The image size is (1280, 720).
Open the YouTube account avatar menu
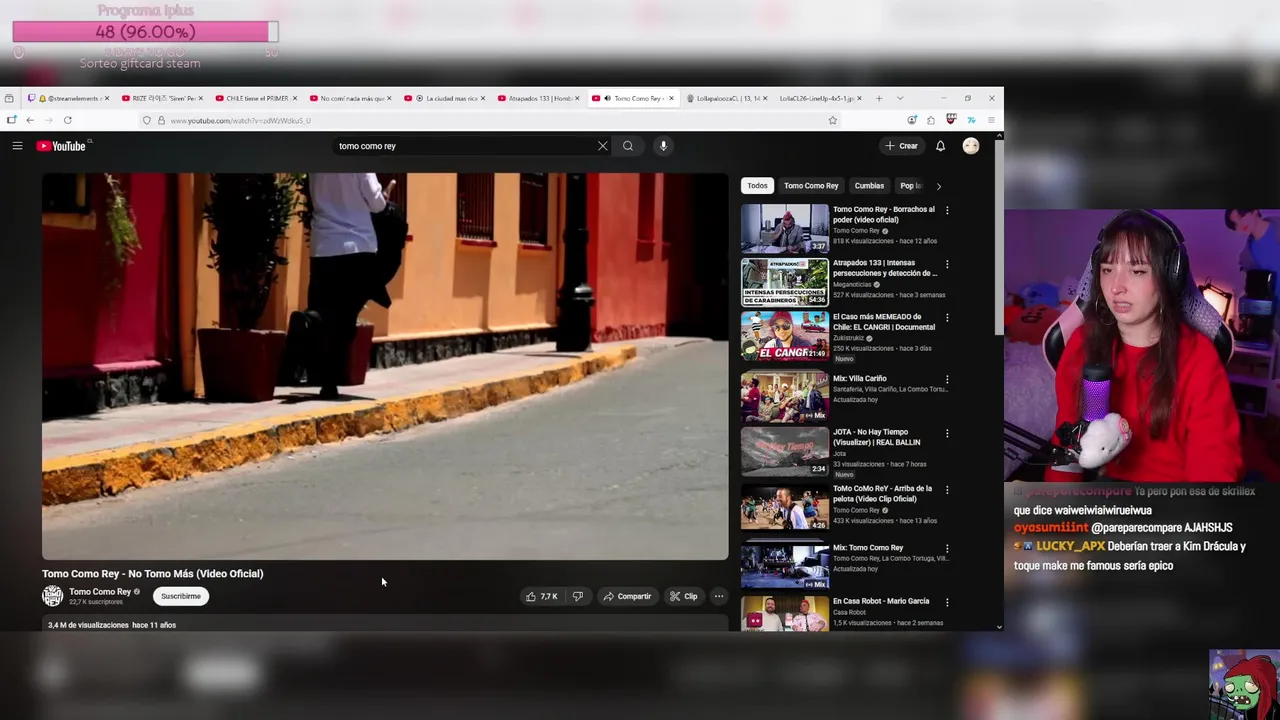pos(971,146)
